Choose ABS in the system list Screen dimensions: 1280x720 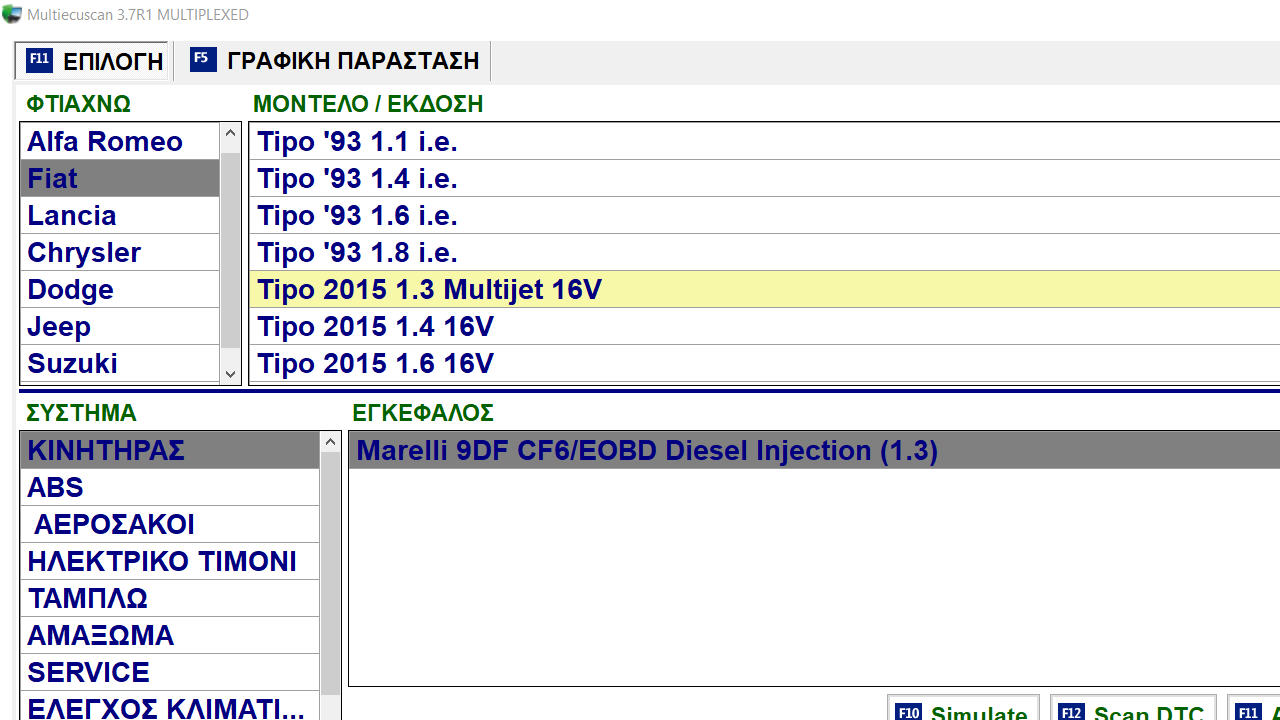coord(170,487)
